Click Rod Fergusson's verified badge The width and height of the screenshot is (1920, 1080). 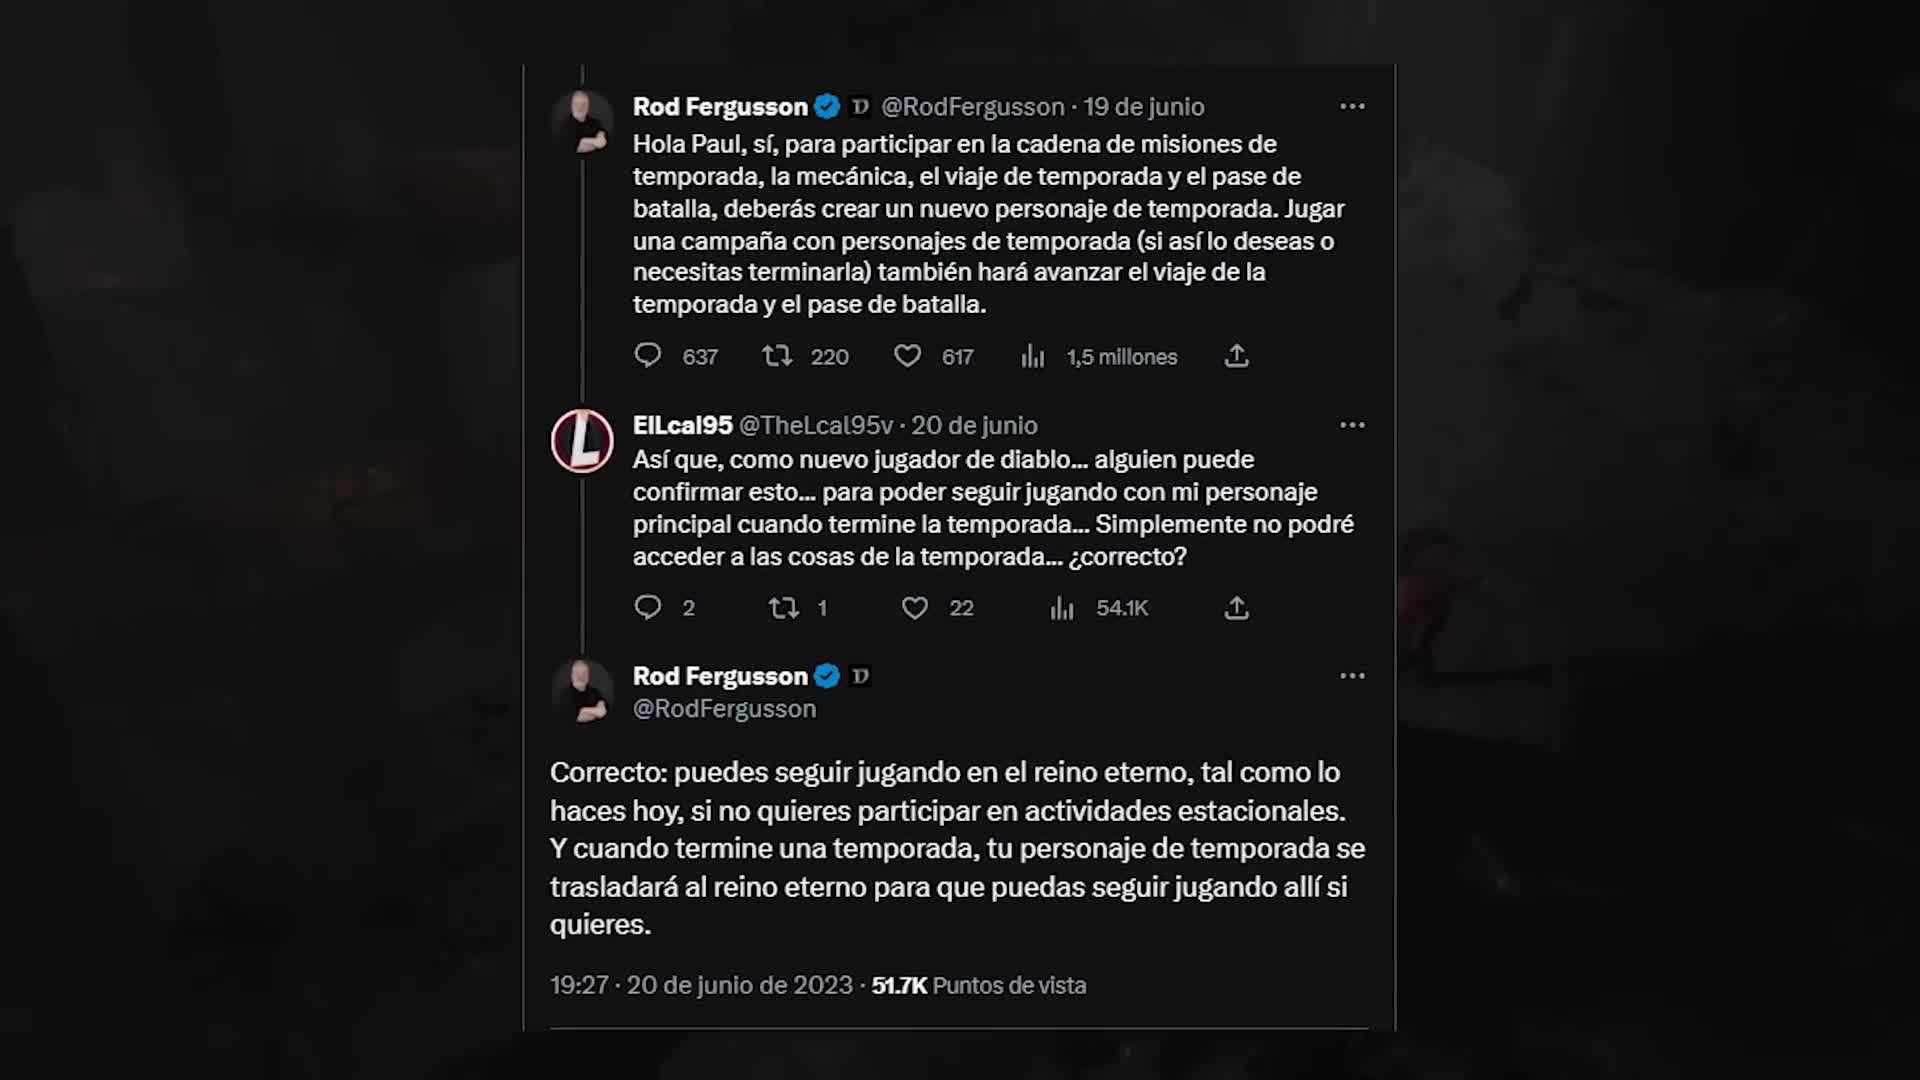pos(827,106)
